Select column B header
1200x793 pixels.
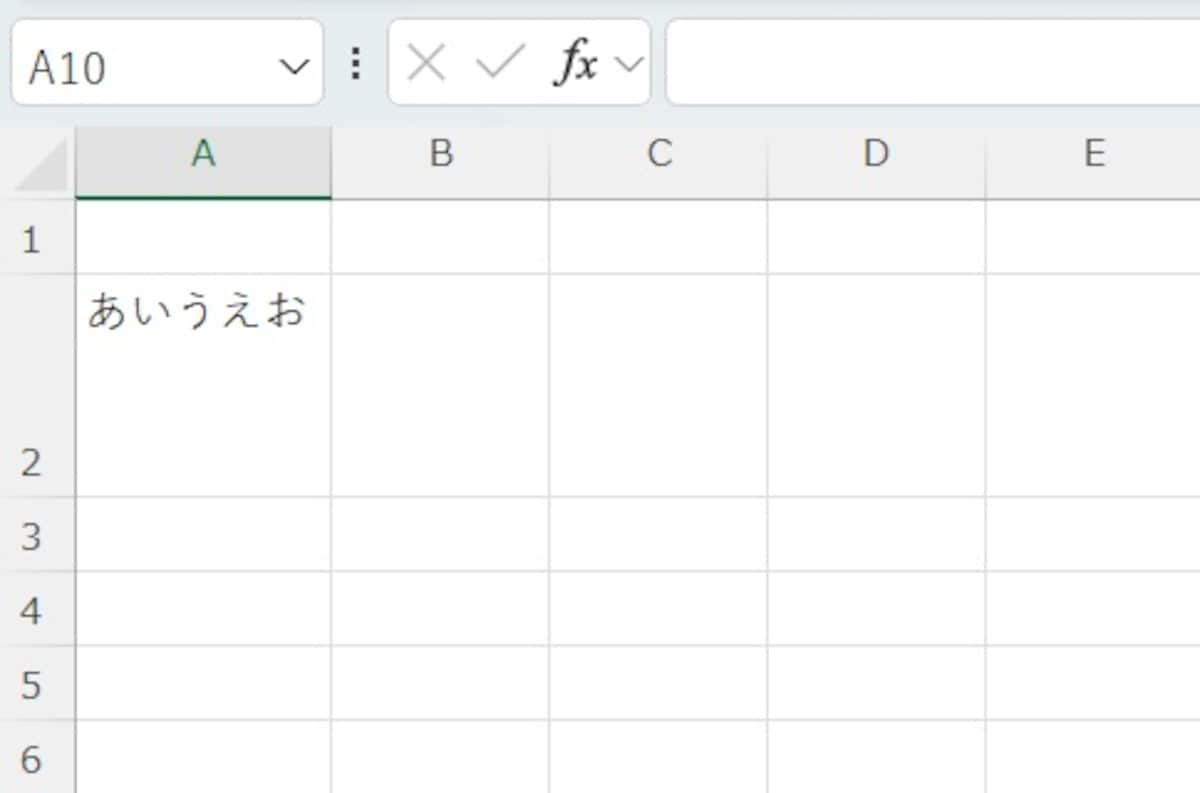440,154
